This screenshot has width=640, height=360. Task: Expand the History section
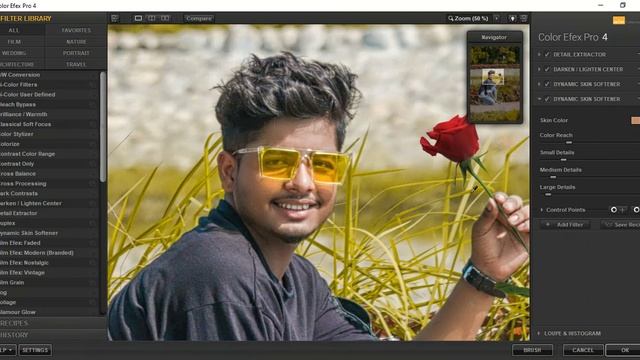tap(53, 335)
